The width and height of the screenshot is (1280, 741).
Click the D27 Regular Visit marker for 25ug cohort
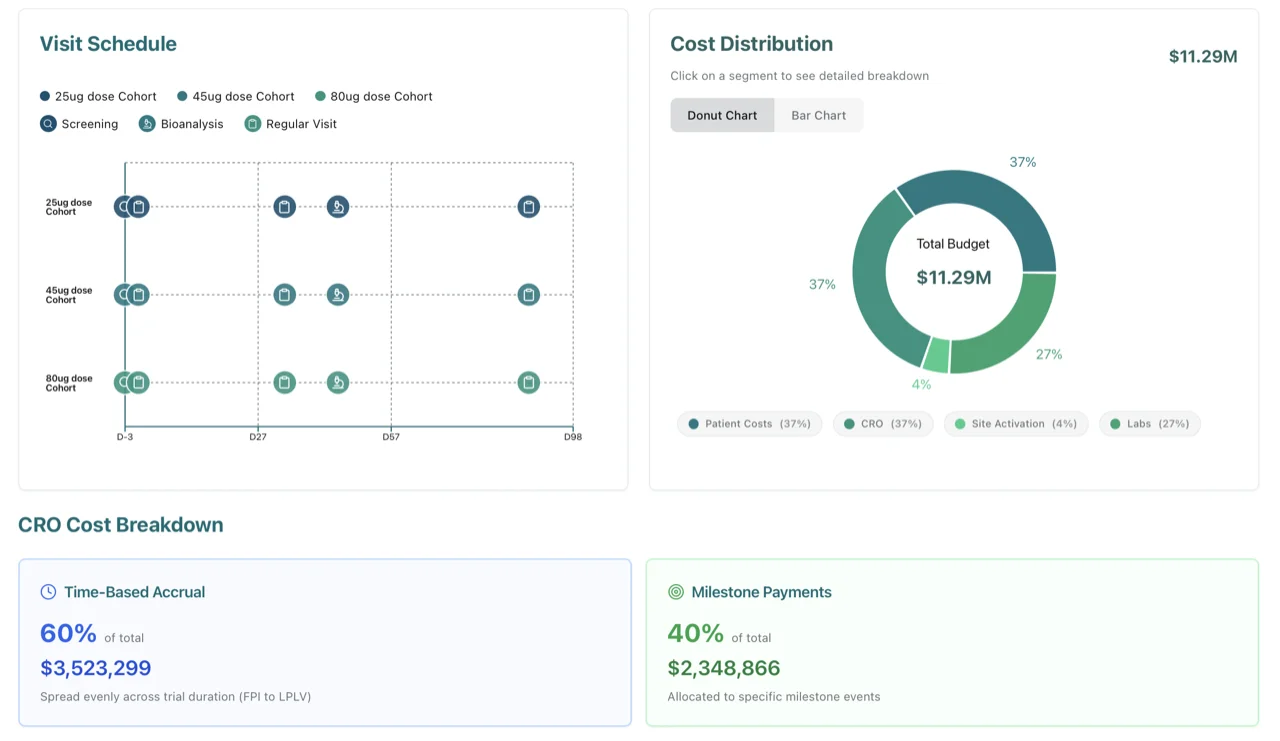284,206
